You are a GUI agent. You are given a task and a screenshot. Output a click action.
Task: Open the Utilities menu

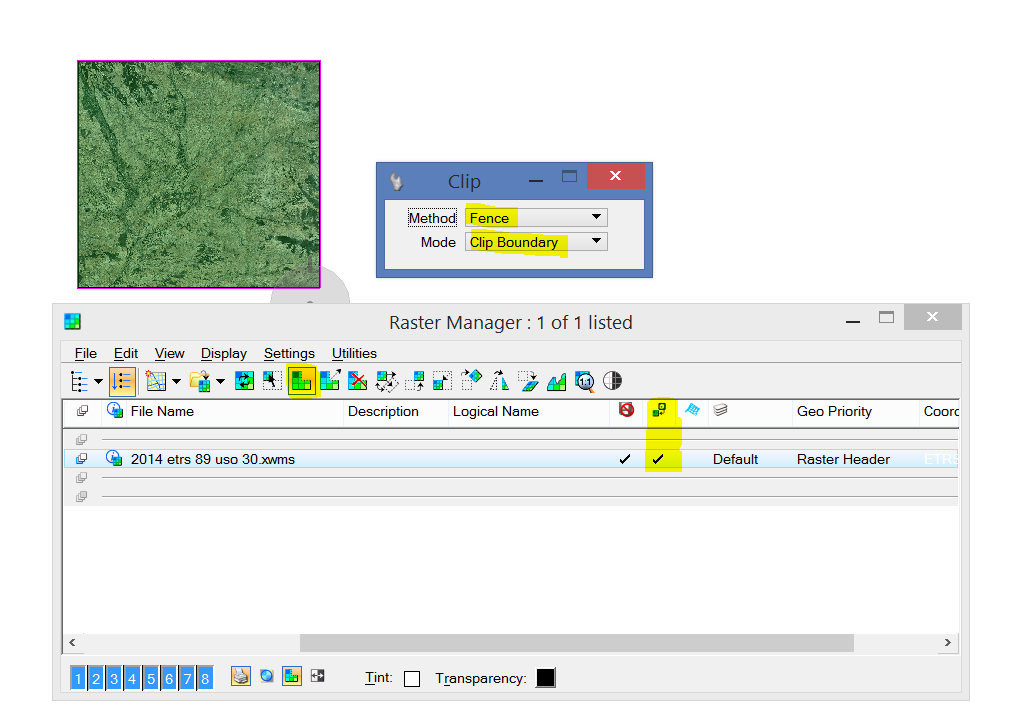[x=354, y=354]
